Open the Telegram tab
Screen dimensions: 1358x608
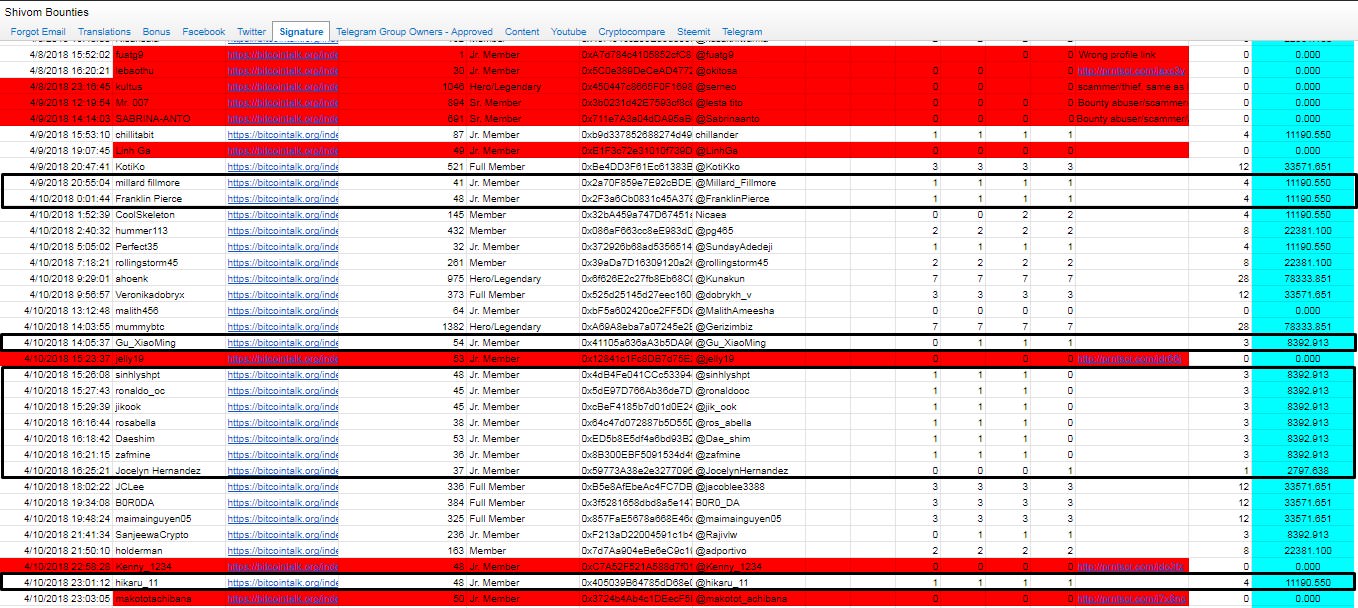pos(742,32)
